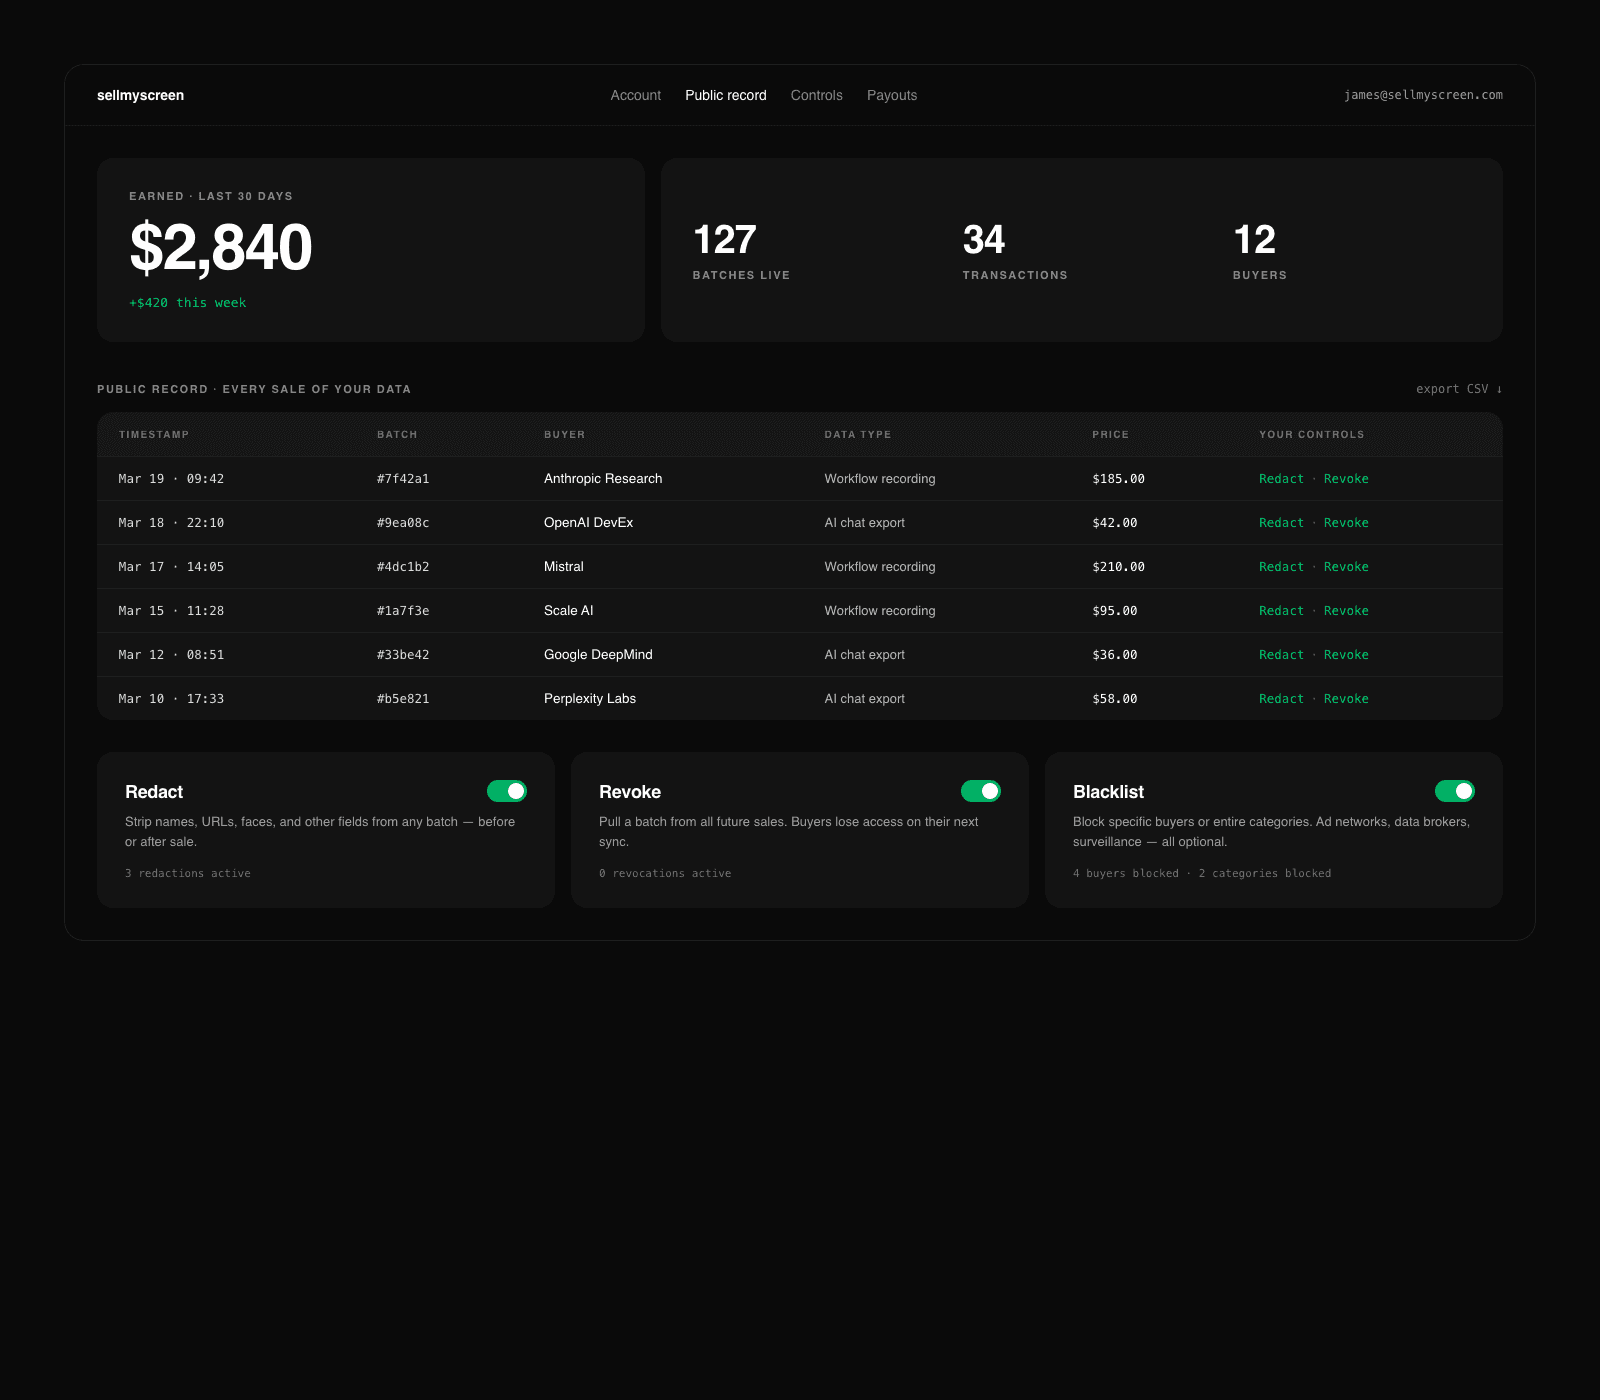The image size is (1600, 1400).
Task: Revoke the OpenAI DevEx batch
Action: (1346, 523)
